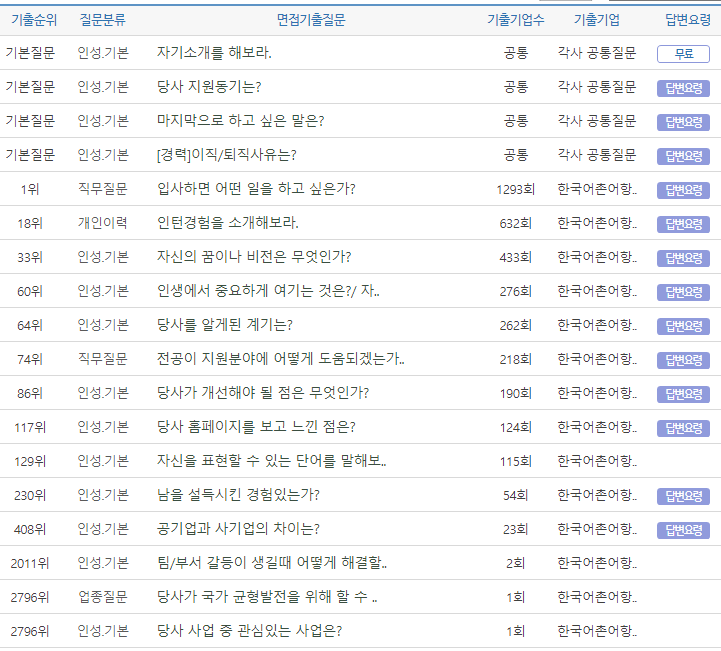Select question 당사가 개선해야 될 점은 무엇인가?
The width and height of the screenshot is (721, 651).
(263, 393)
